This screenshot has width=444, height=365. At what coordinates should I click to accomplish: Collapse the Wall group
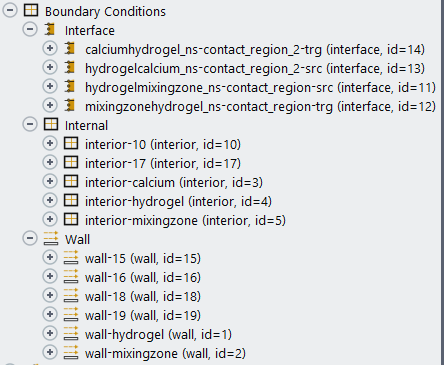[x=30, y=238]
